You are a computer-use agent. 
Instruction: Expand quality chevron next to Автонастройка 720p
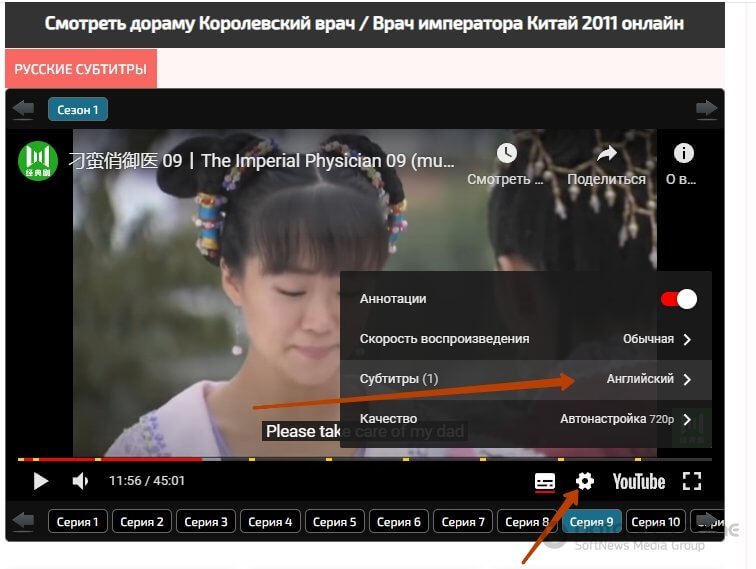[687, 419]
